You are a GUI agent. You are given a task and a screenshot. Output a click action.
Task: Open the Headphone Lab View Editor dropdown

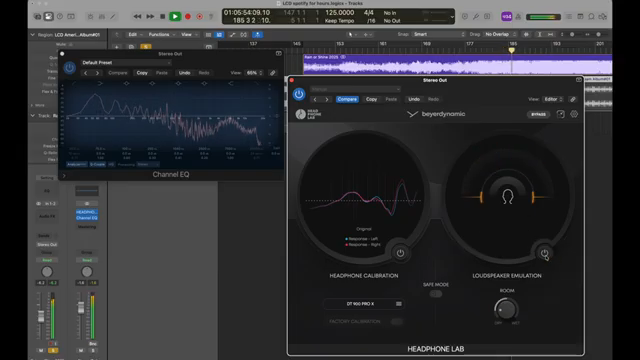click(x=553, y=99)
